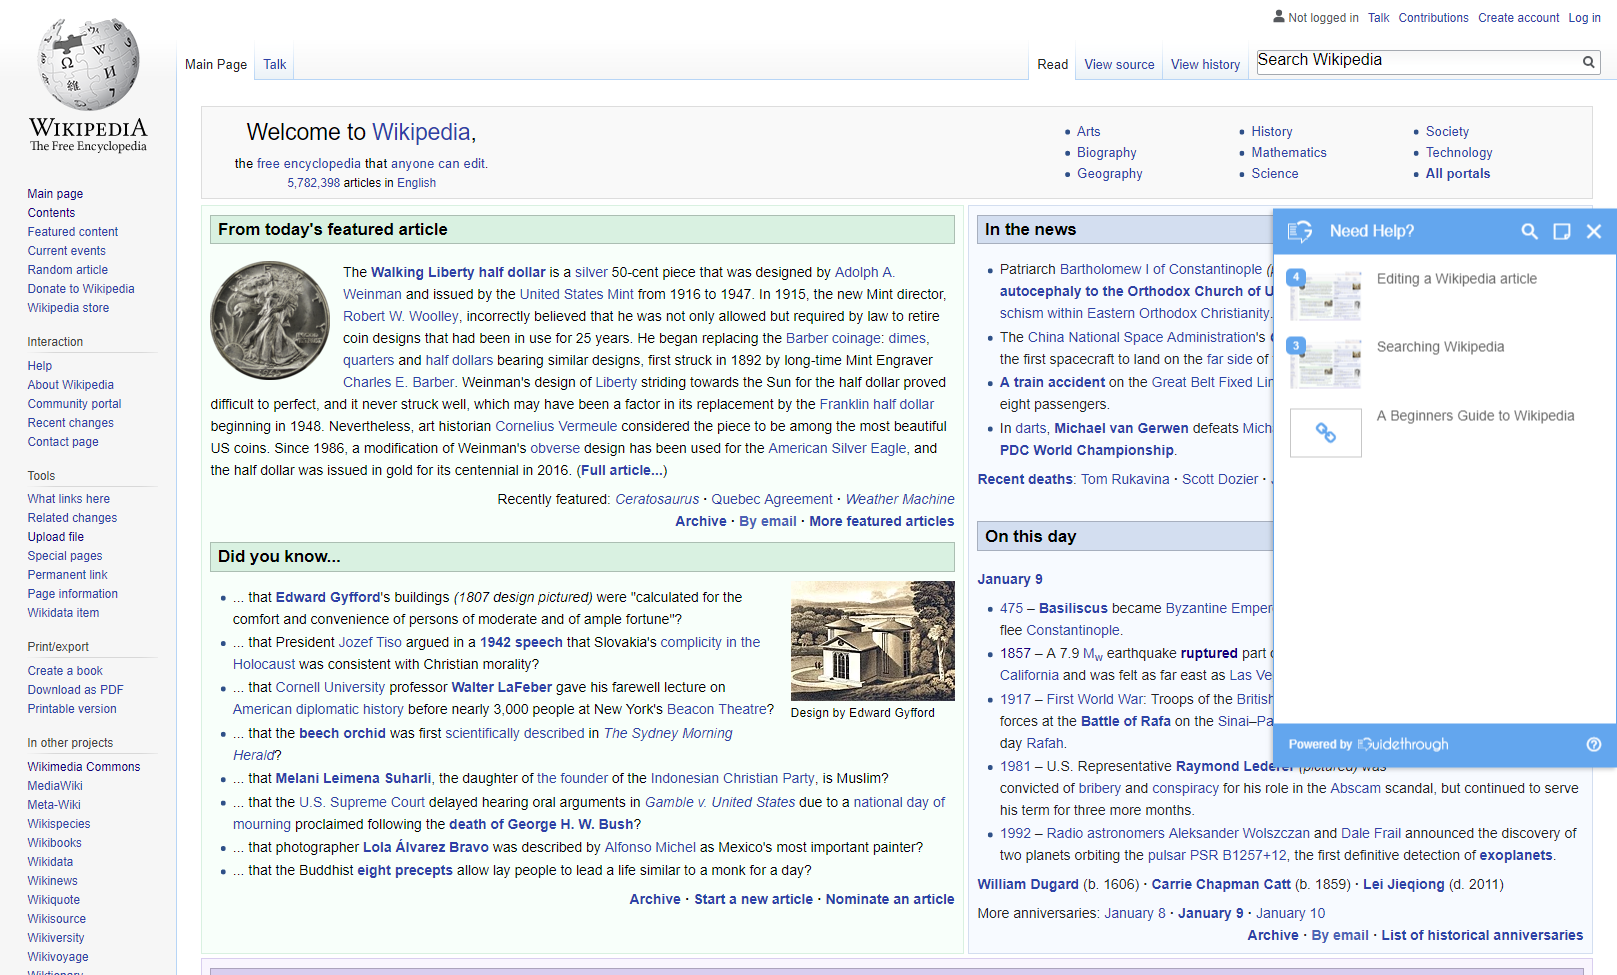Open the View source tab
This screenshot has height=975, width=1617.
tap(1119, 64)
